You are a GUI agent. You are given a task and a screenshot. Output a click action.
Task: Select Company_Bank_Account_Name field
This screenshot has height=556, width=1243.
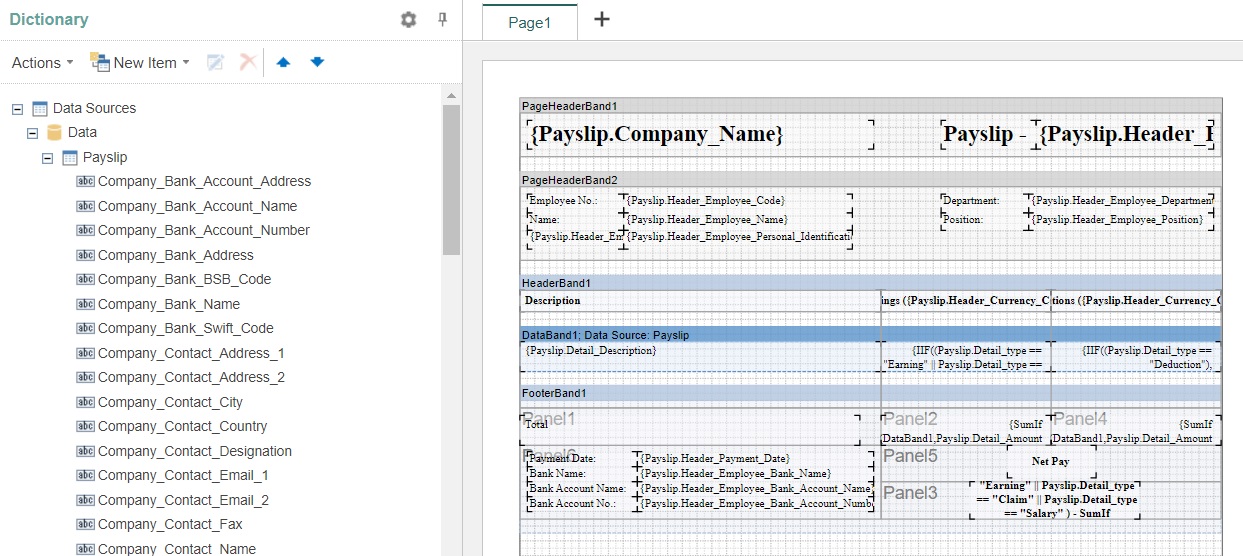coord(197,206)
